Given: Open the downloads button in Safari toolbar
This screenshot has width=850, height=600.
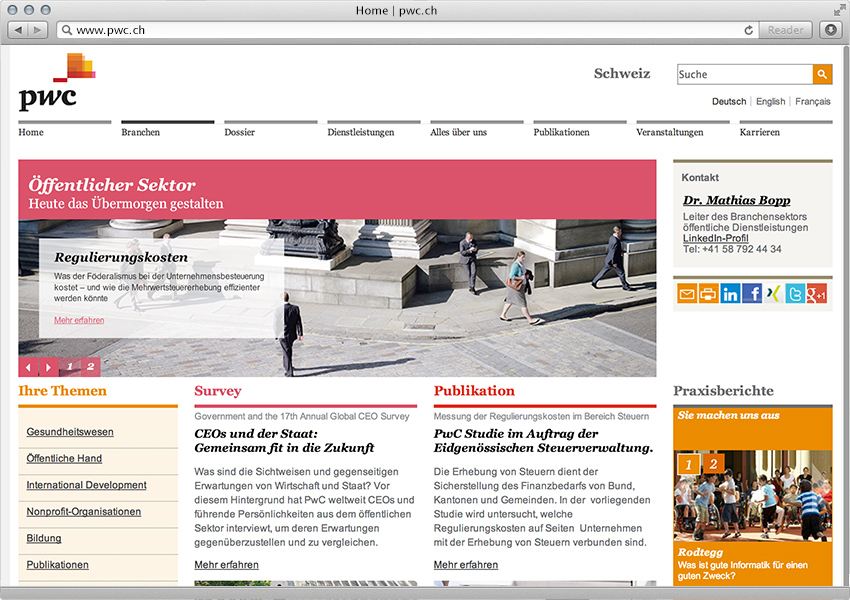Looking at the screenshot, I should pyautogui.click(x=830, y=30).
